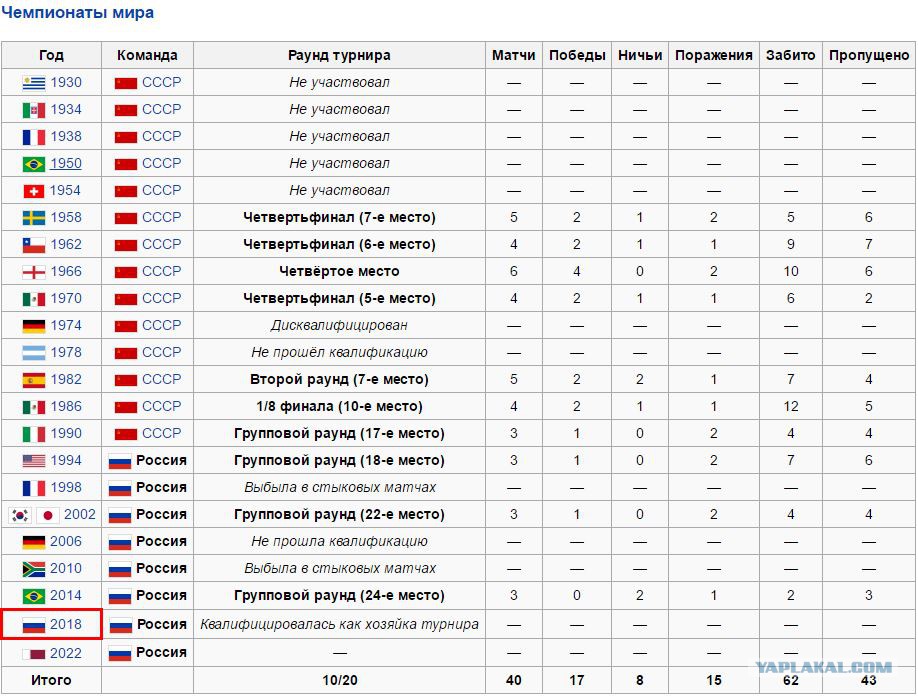The image size is (918, 697).
Task: Click the France flag beside 1998
Action: (33, 488)
